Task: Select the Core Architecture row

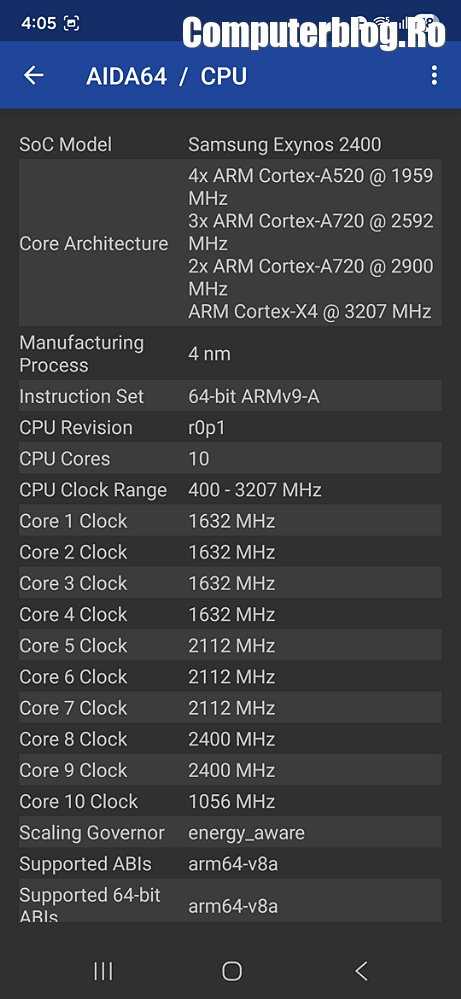Action: coord(230,243)
